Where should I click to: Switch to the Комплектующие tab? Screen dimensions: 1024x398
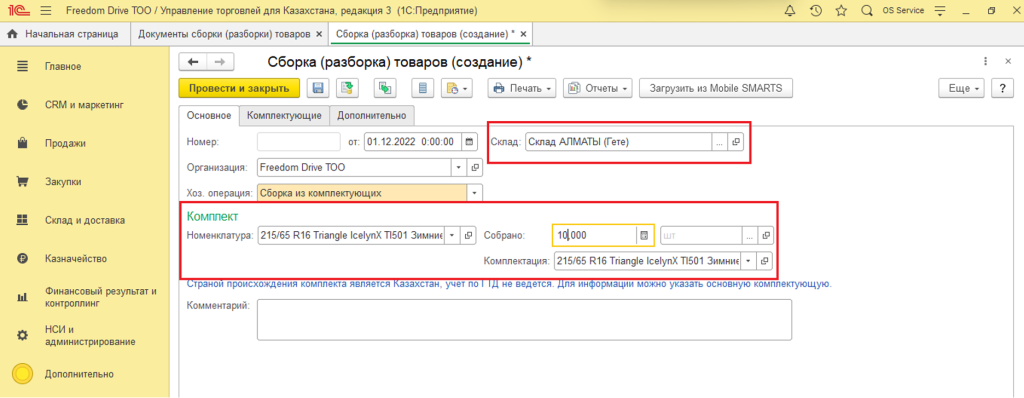click(284, 116)
